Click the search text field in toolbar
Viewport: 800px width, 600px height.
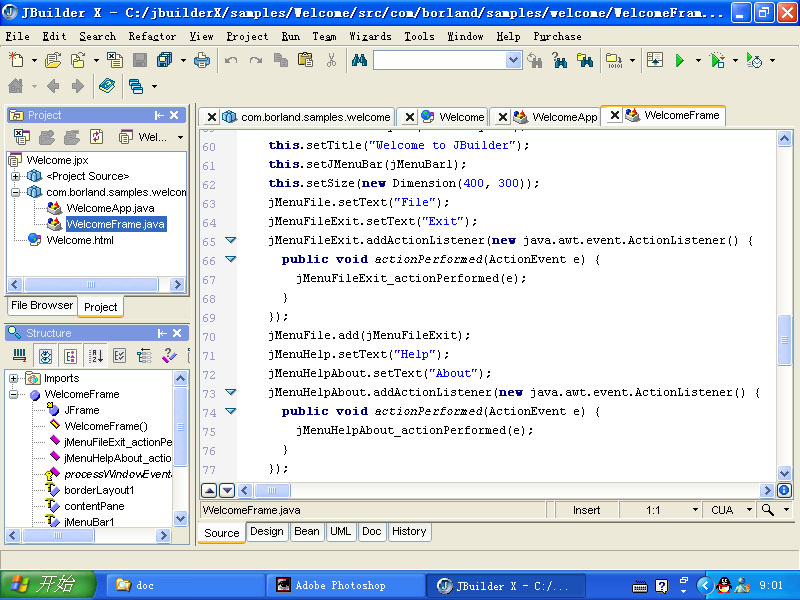coord(440,61)
